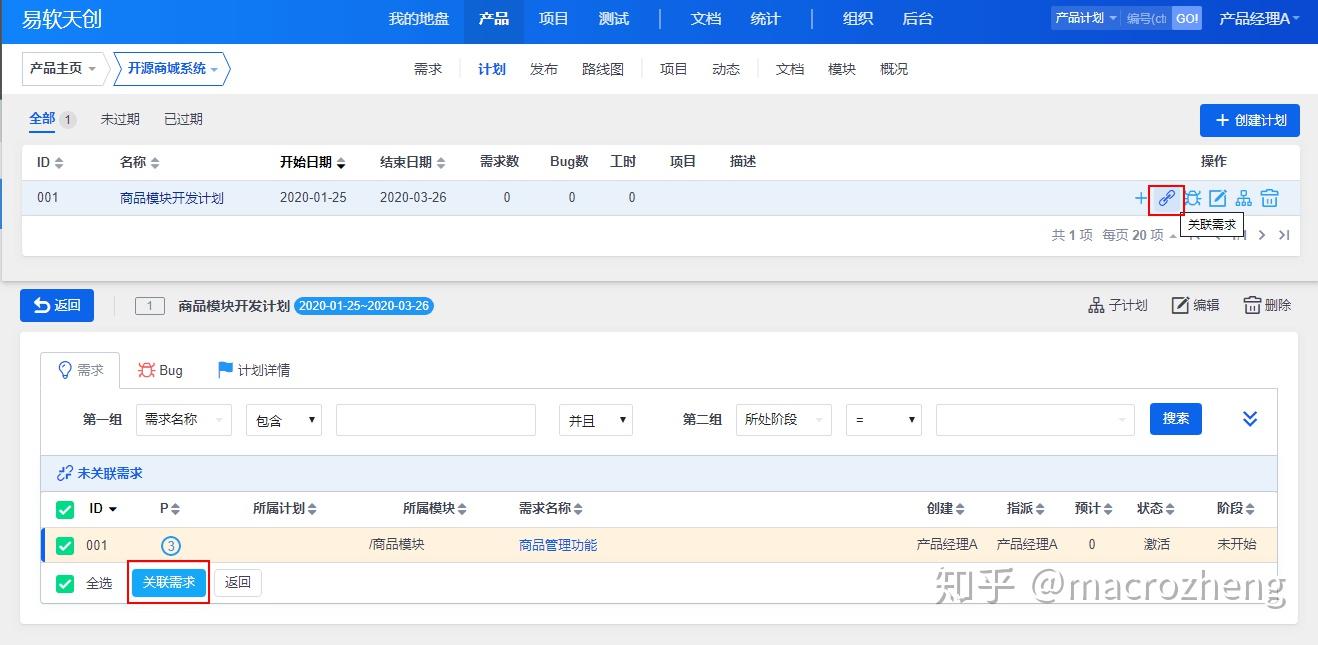
Task: Switch to the 需求 tab with bulb icon
Action: (x=80, y=370)
